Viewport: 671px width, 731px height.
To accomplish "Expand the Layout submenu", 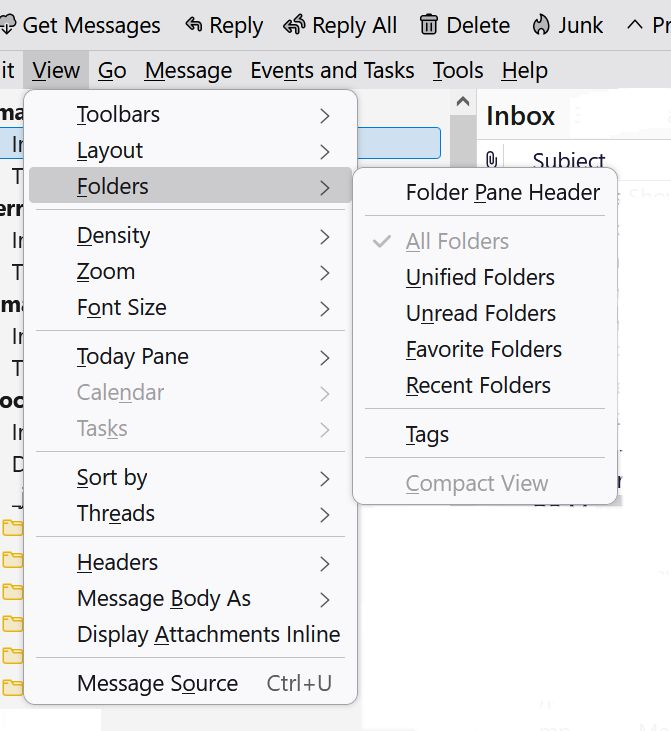I will (190, 151).
